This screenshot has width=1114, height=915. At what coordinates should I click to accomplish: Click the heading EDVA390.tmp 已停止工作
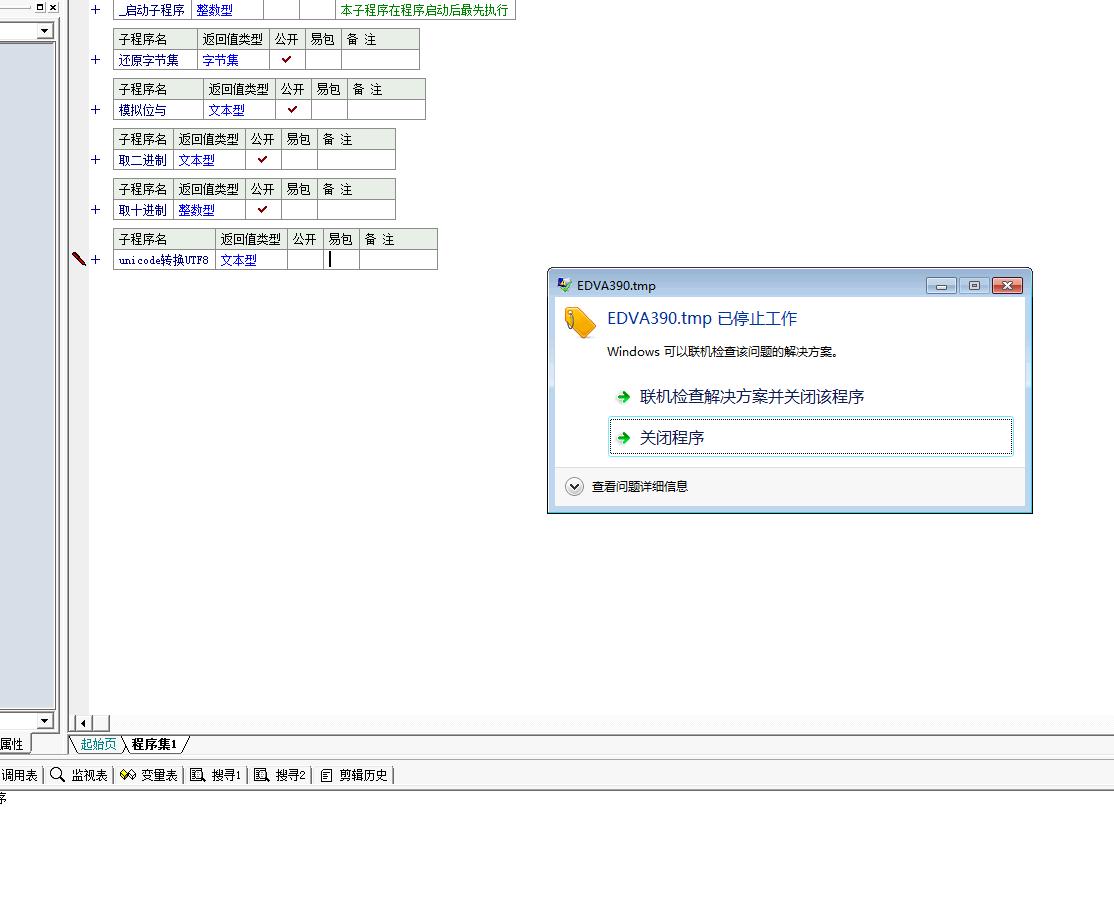pyautogui.click(x=702, y=318)
